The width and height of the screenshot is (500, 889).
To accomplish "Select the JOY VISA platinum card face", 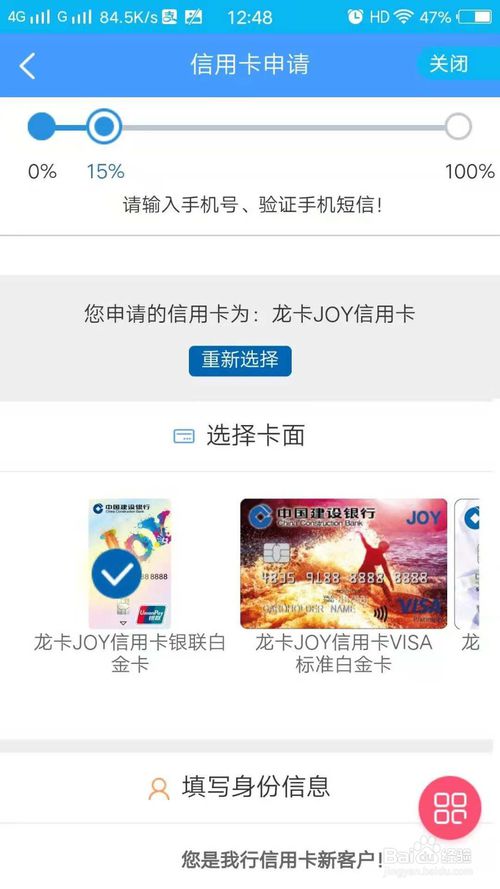I will 344,564.
